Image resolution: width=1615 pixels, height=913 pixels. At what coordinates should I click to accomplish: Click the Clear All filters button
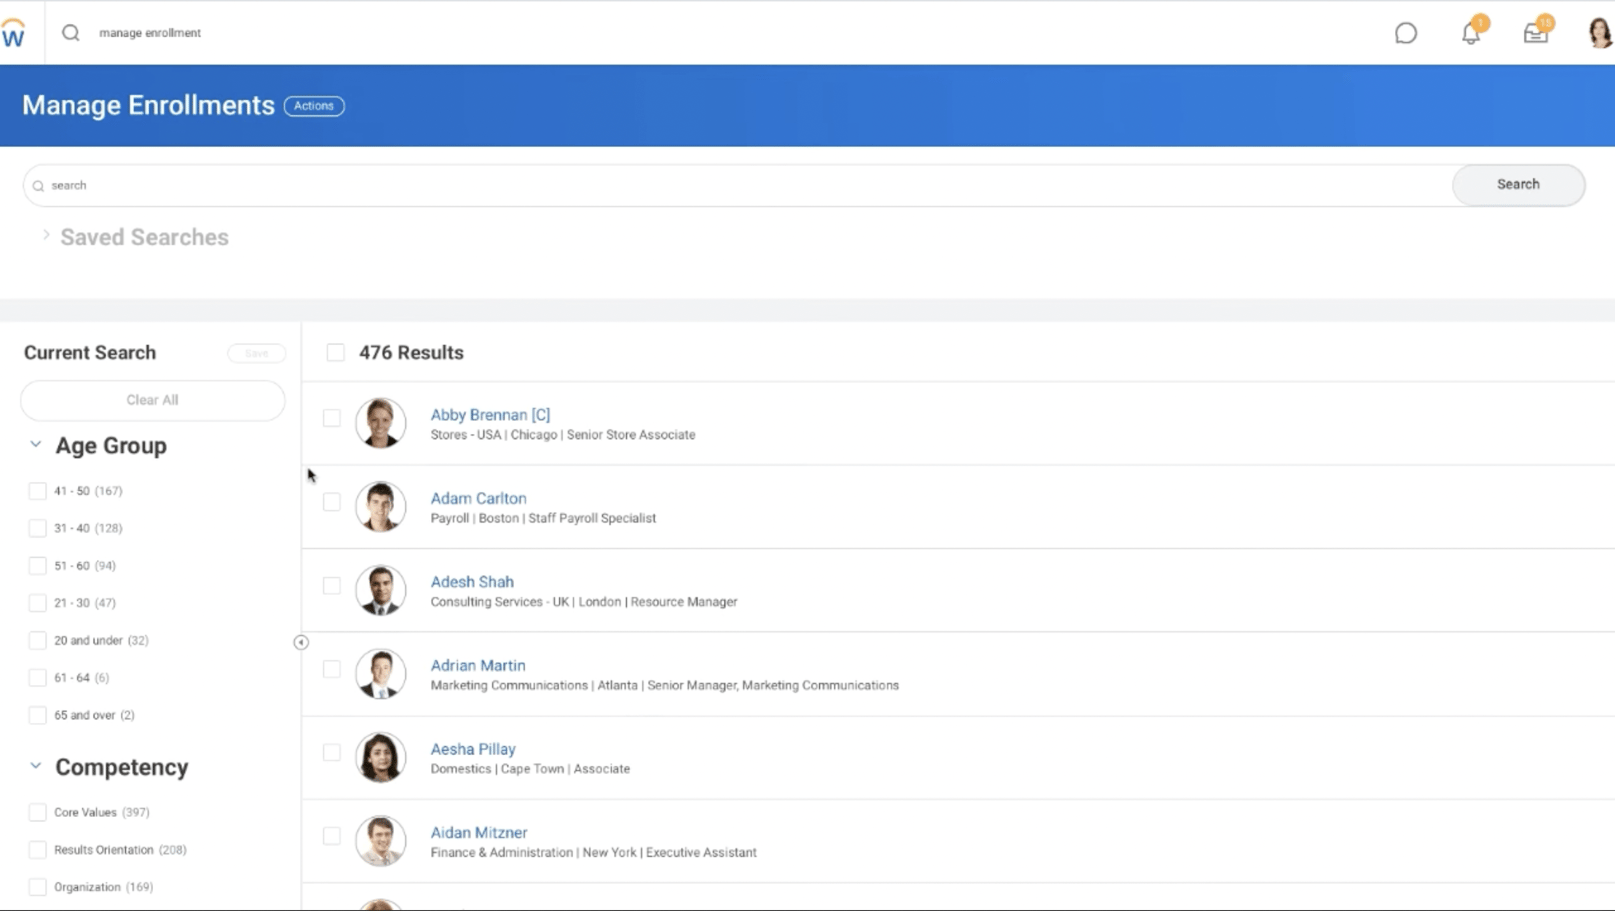[151, 399]
